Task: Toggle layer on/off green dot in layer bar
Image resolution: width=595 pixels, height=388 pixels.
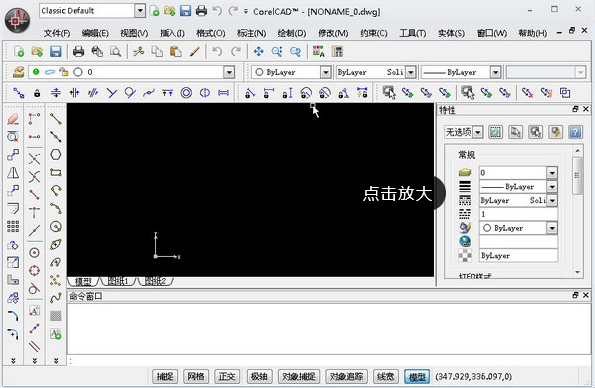Action: pos(36,72)
